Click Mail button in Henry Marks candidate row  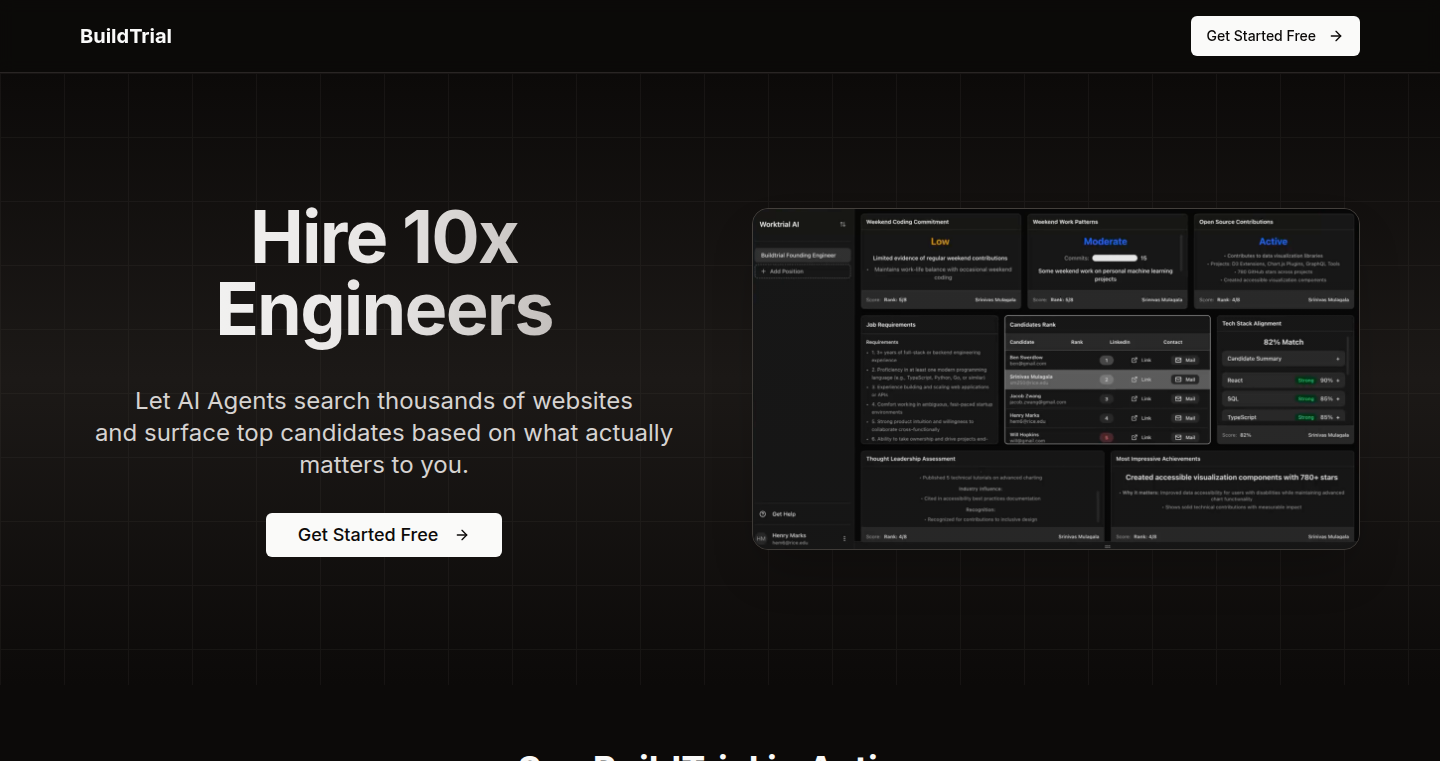click(x=1185, y=418)
